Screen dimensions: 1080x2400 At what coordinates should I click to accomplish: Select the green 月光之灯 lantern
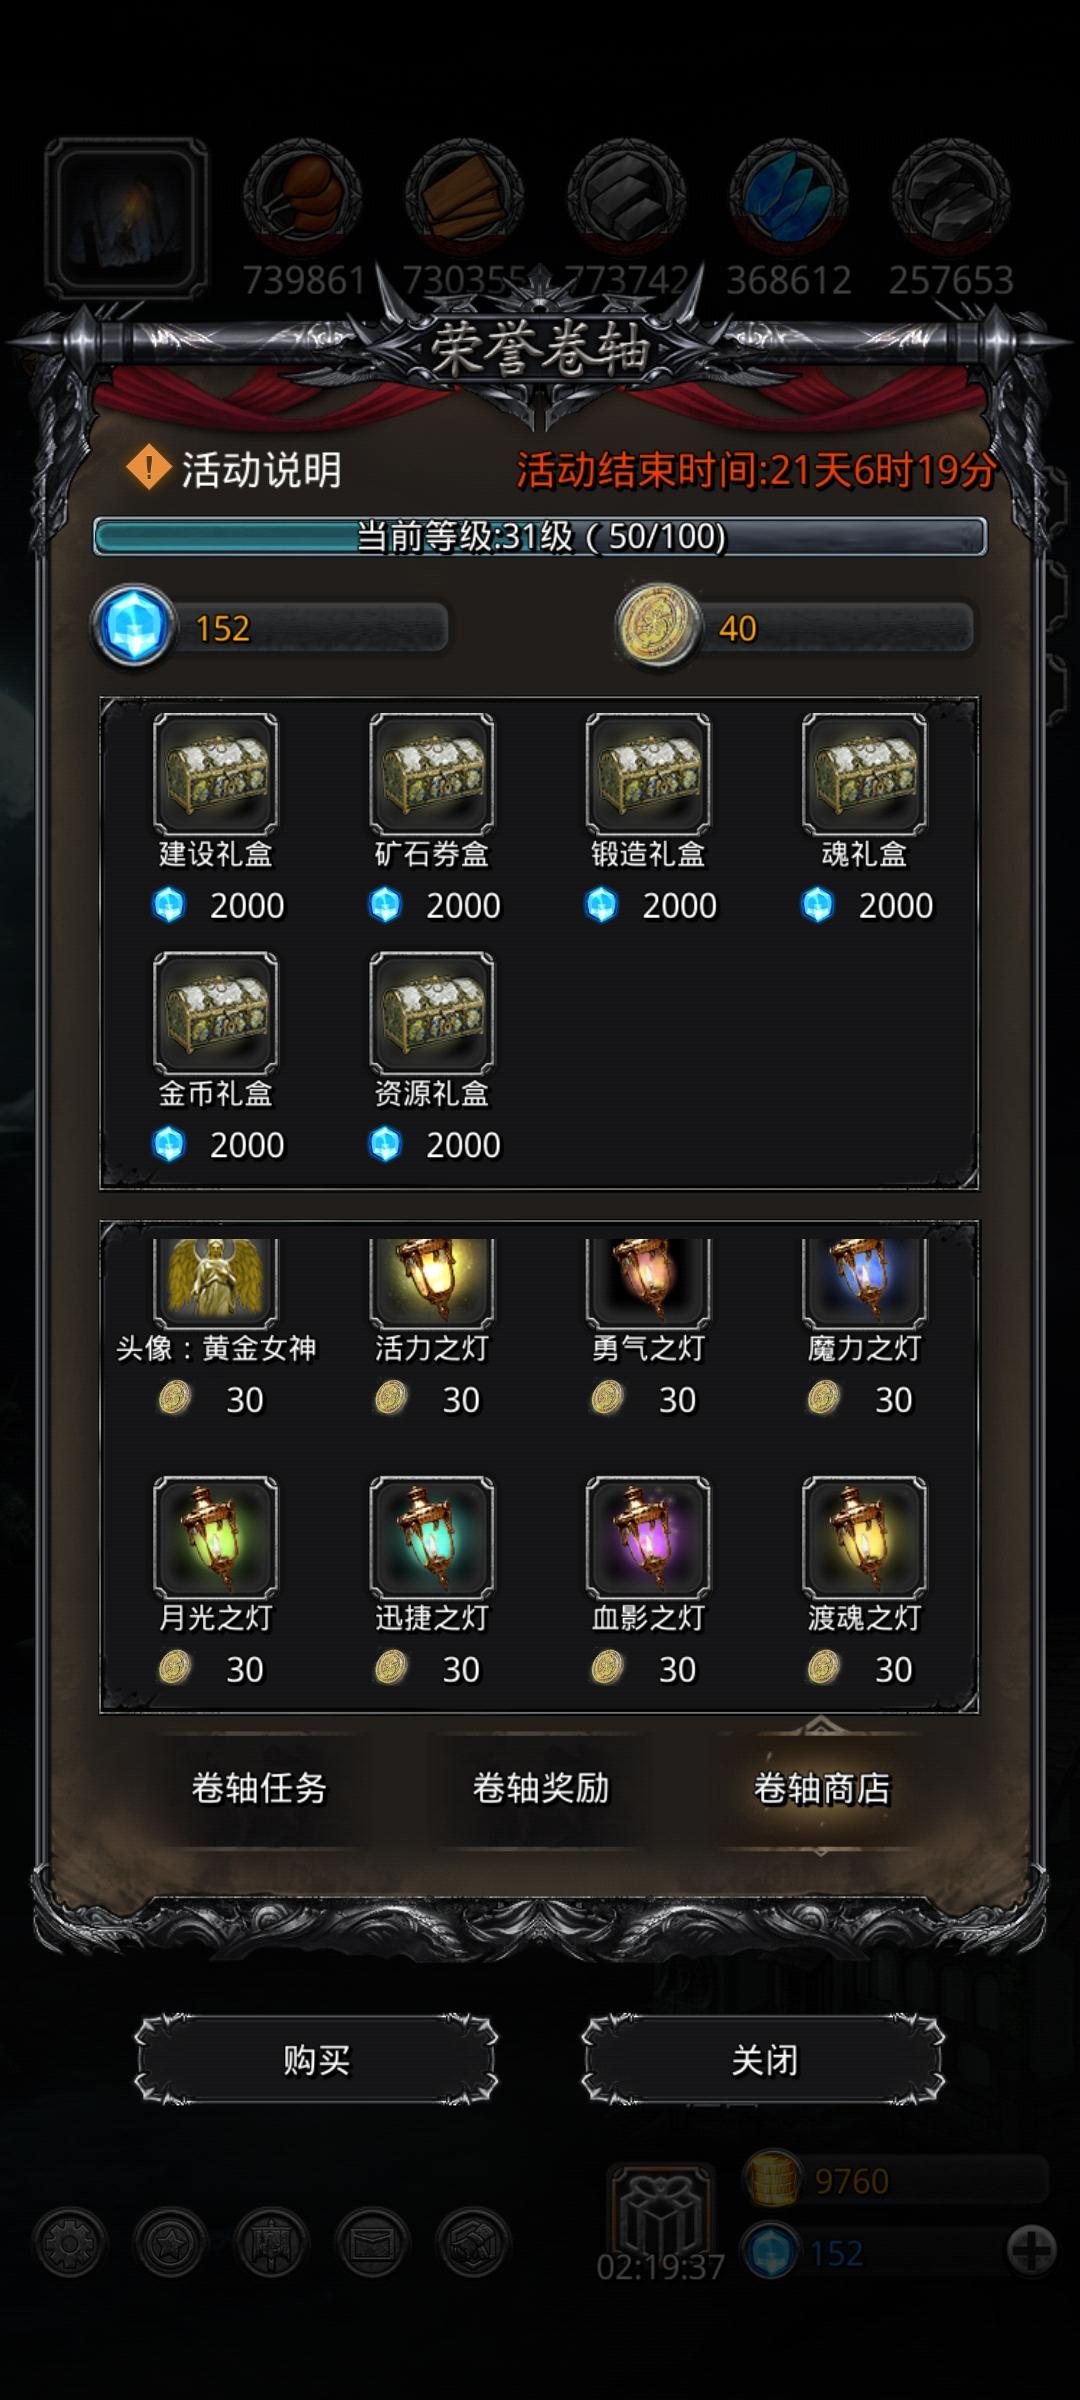coord(215,1537)
